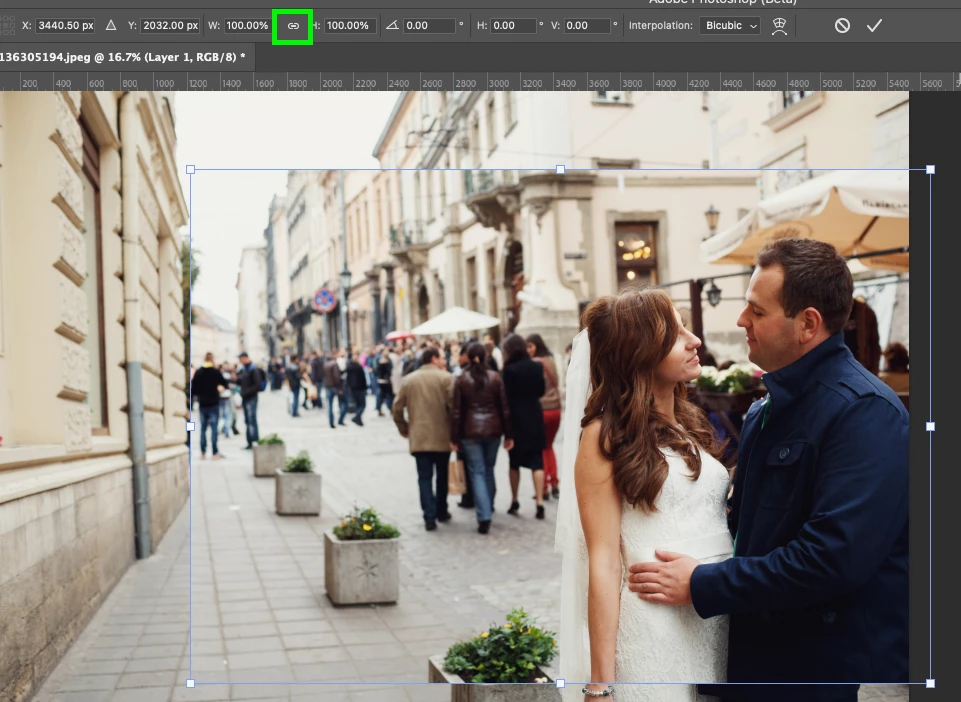This screenshot has width=961, height=702.
Task: Select the 136305194.jpeg document tab
Action: pos(126,57)
